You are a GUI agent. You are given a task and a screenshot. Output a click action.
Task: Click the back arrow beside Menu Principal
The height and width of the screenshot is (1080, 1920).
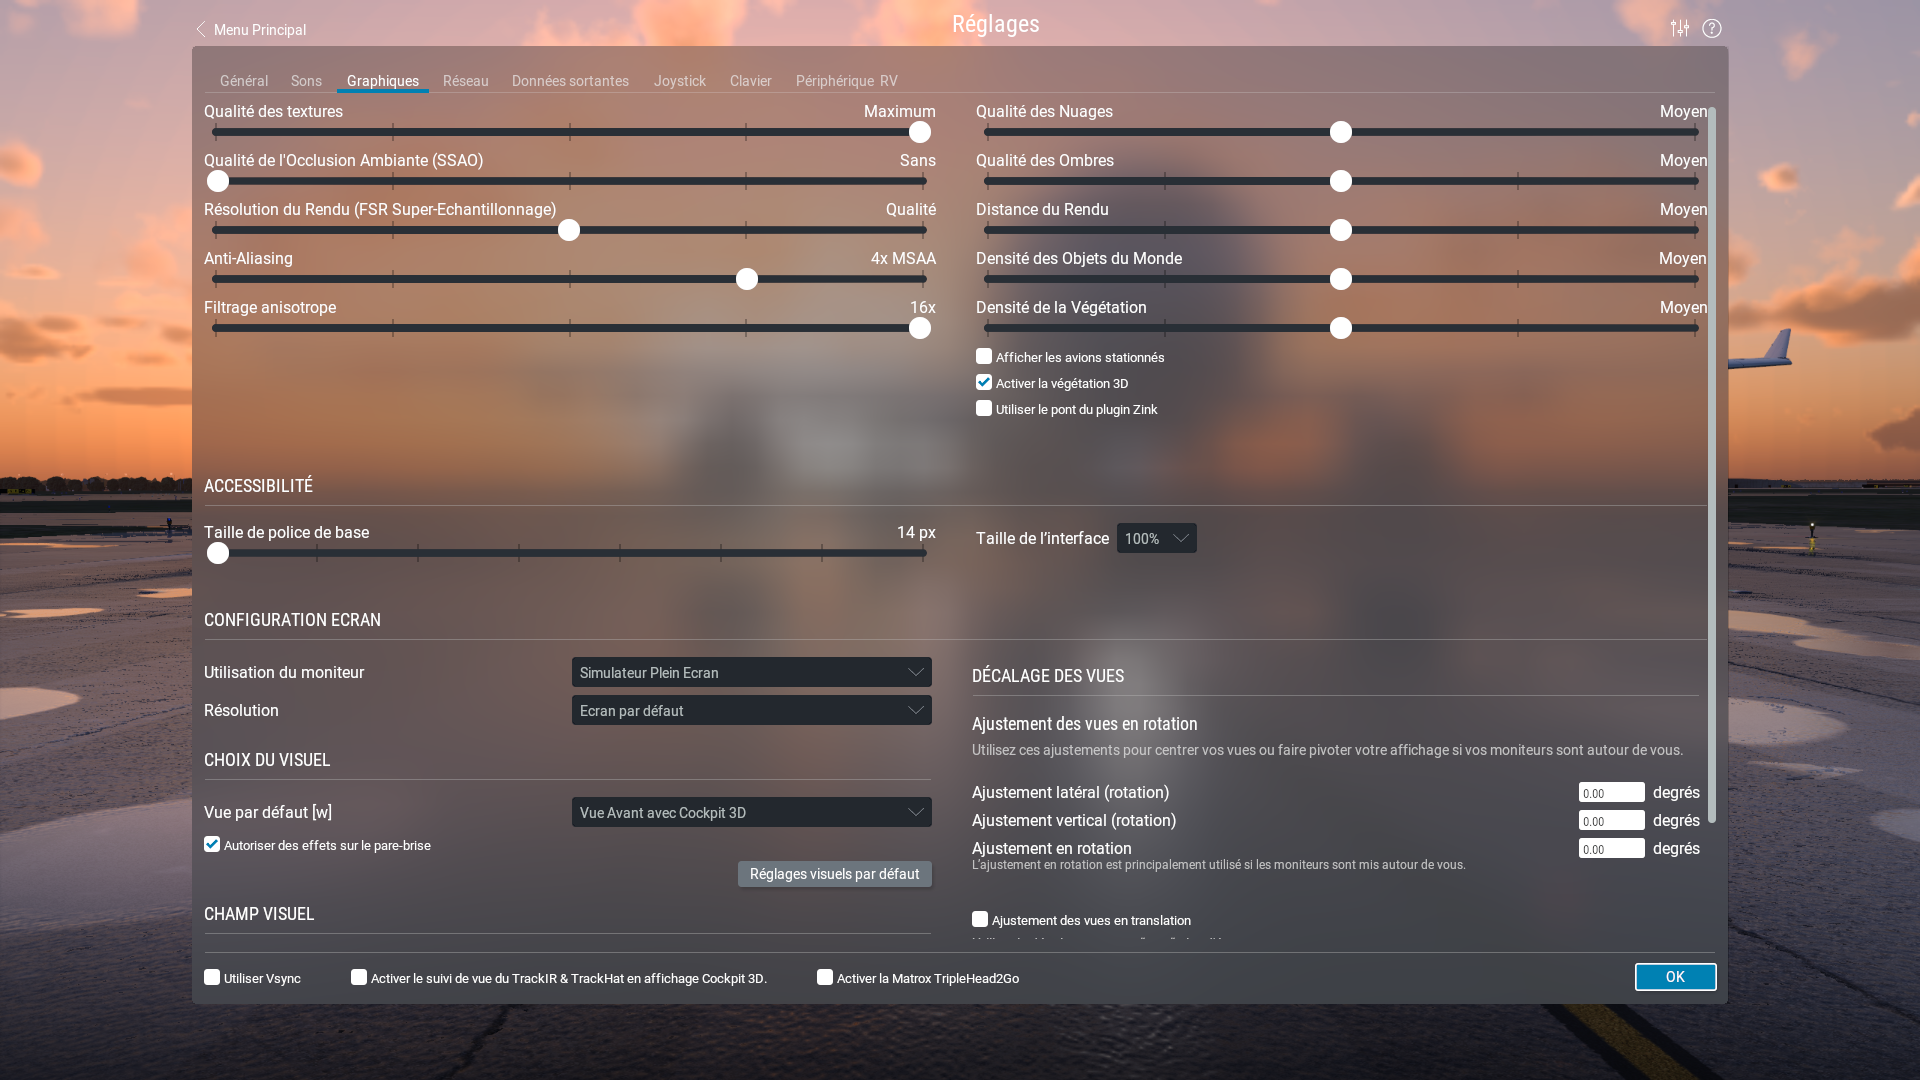pos(201,30)
